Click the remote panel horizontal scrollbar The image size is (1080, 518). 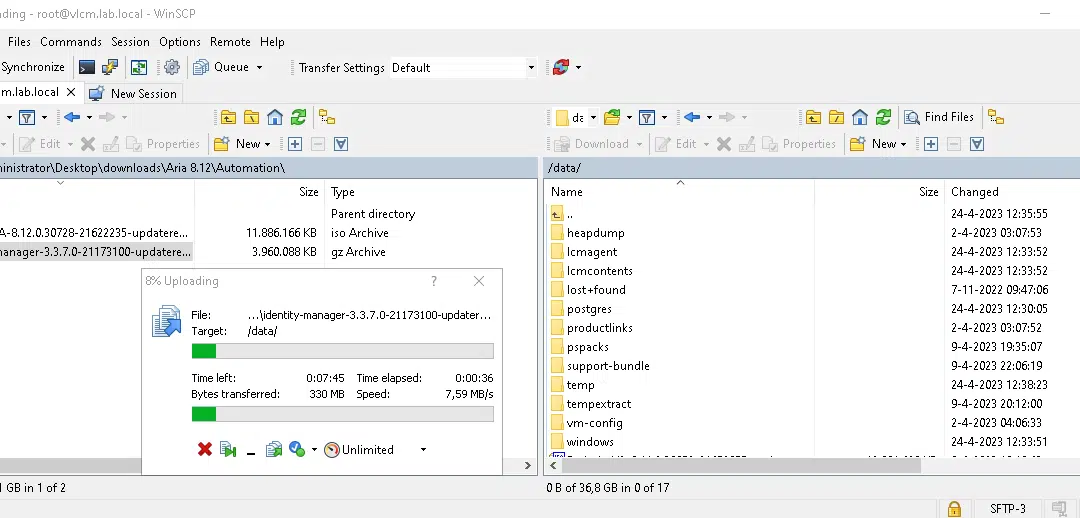coord(741,466)
